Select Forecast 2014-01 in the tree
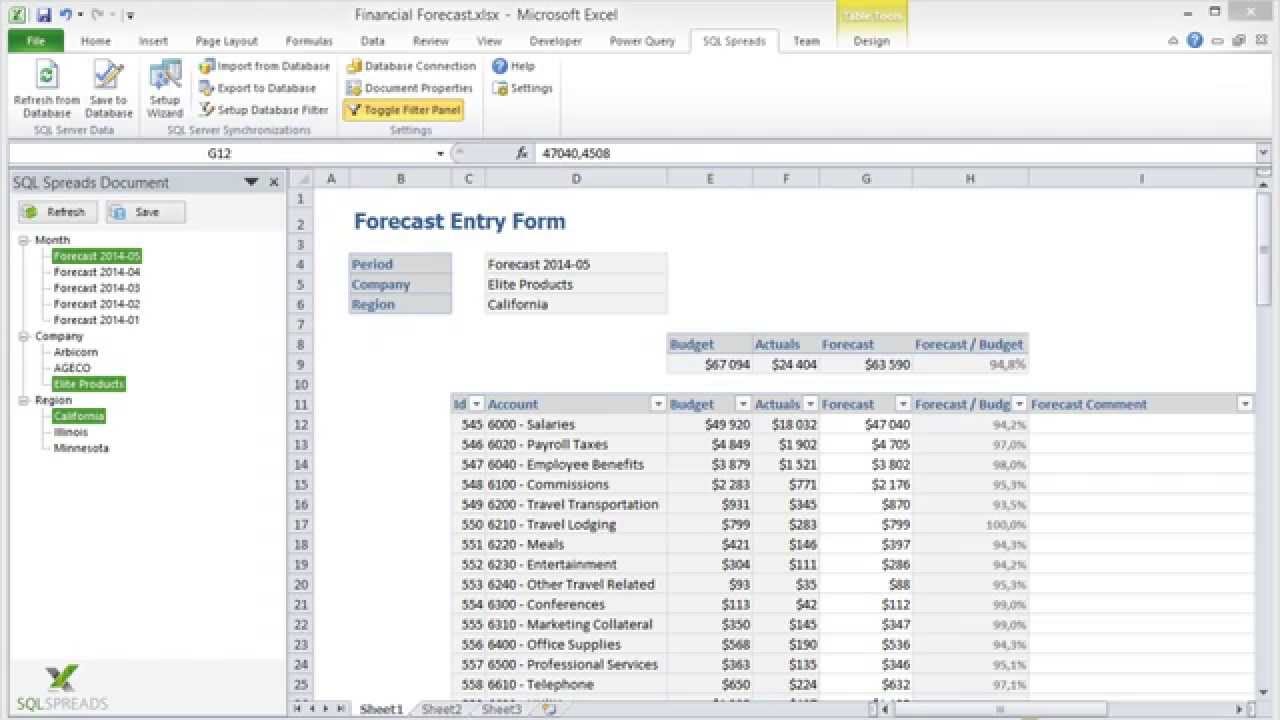 point(97,320)
